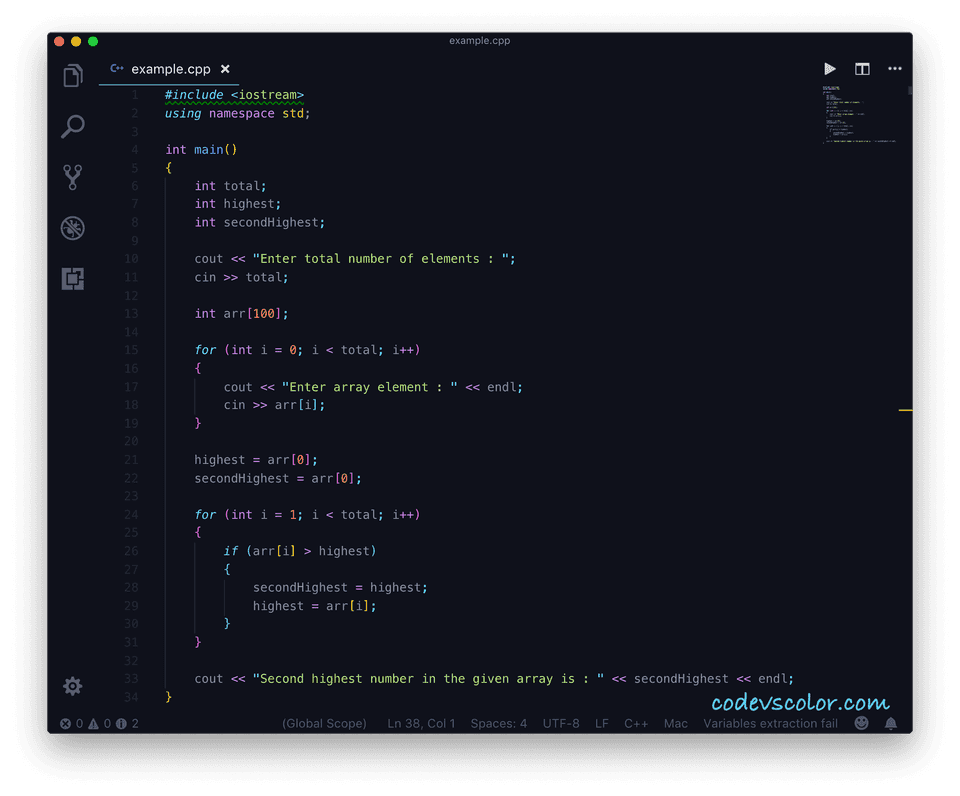This screenshot has height=796, width=960.
Task: Open the Source Control view
Action: (71, 177)
